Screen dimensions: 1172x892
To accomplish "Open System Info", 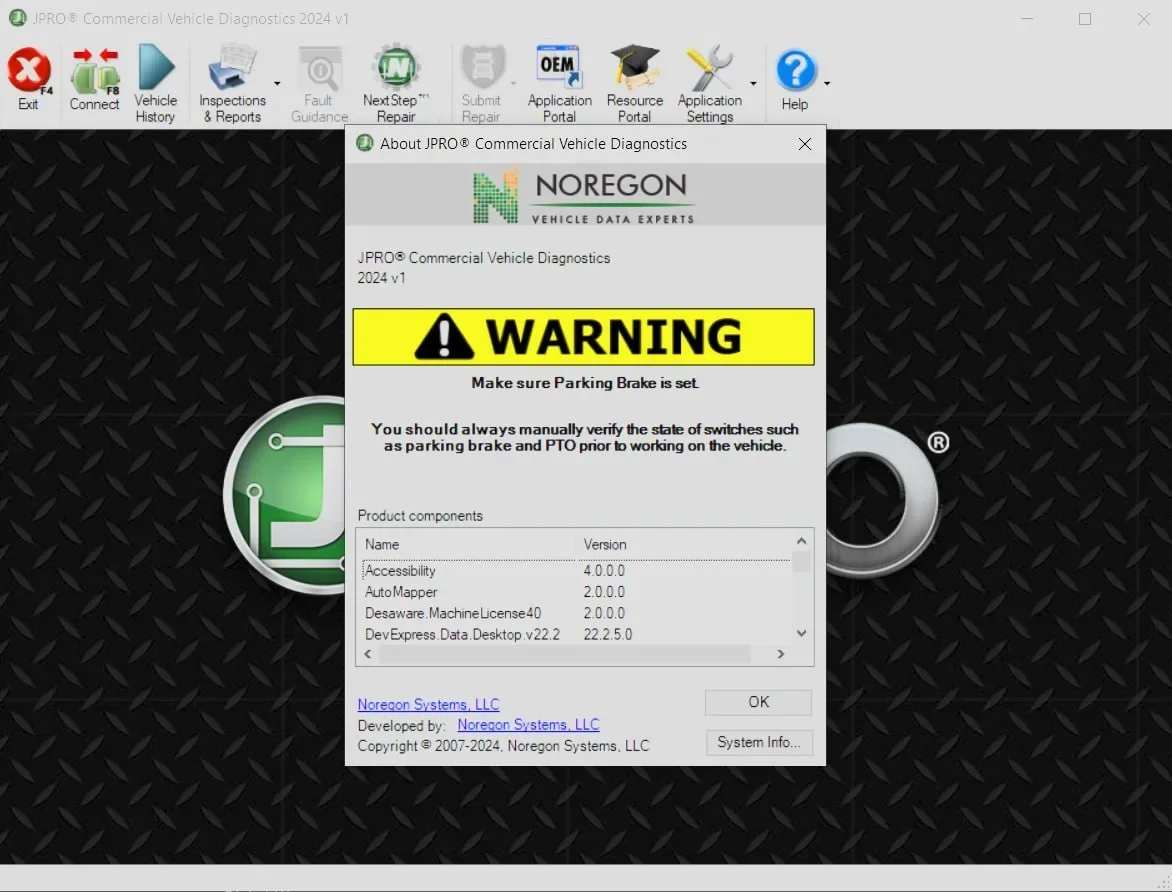I will click(x=759, y=743).
